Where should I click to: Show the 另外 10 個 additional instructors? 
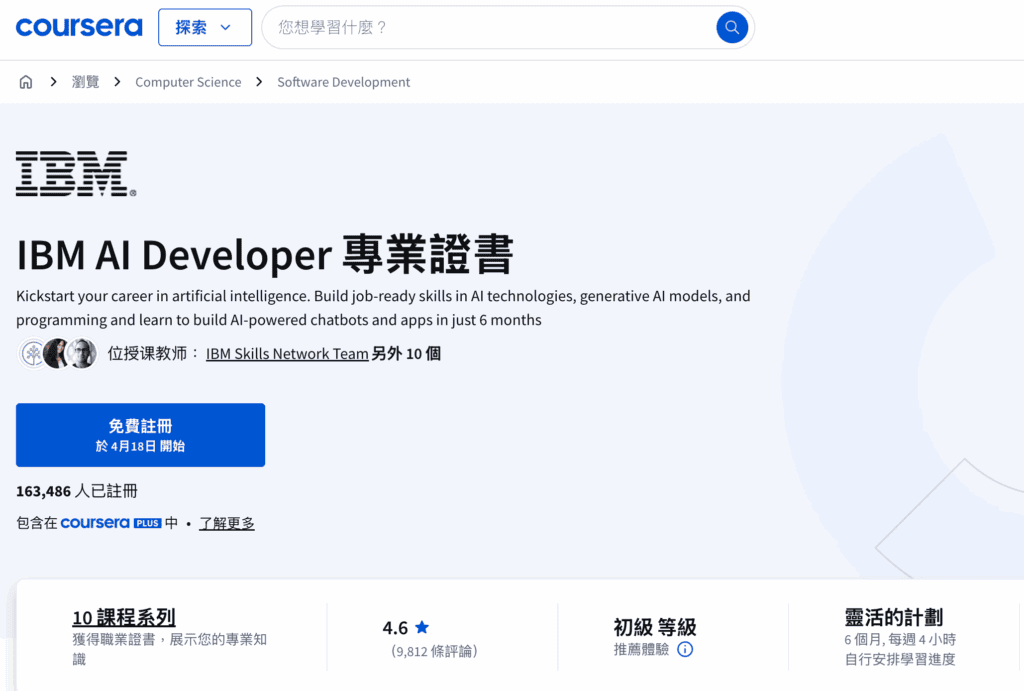pyautogui.click(x=406, y=353)
